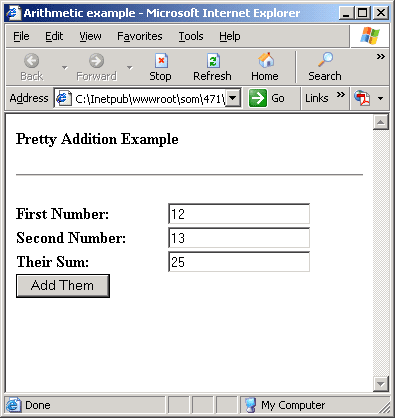395x418 pixels.
Task: Open the Search toolbar icon
Action: pos(325,60)
